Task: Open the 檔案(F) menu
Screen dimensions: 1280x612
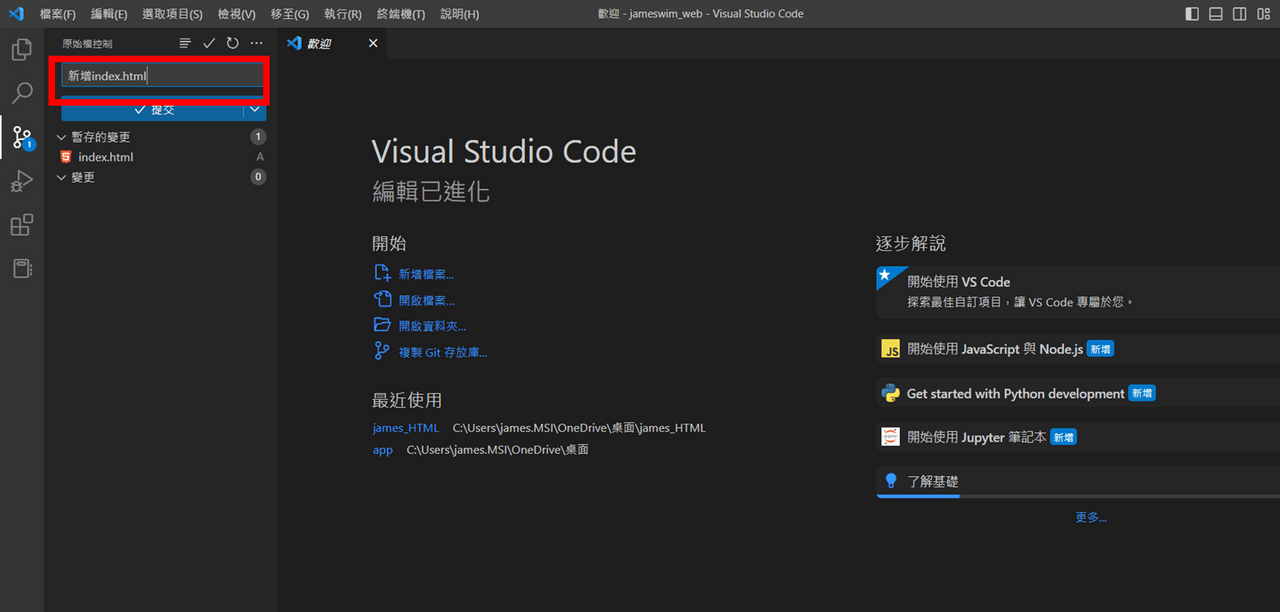Action: 57,13
